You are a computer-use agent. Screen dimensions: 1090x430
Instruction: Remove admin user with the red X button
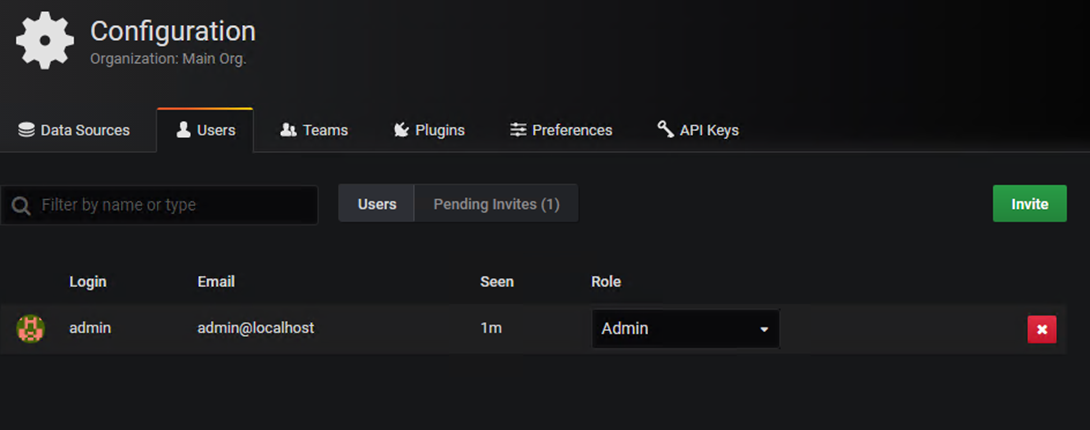[1041, 329]
